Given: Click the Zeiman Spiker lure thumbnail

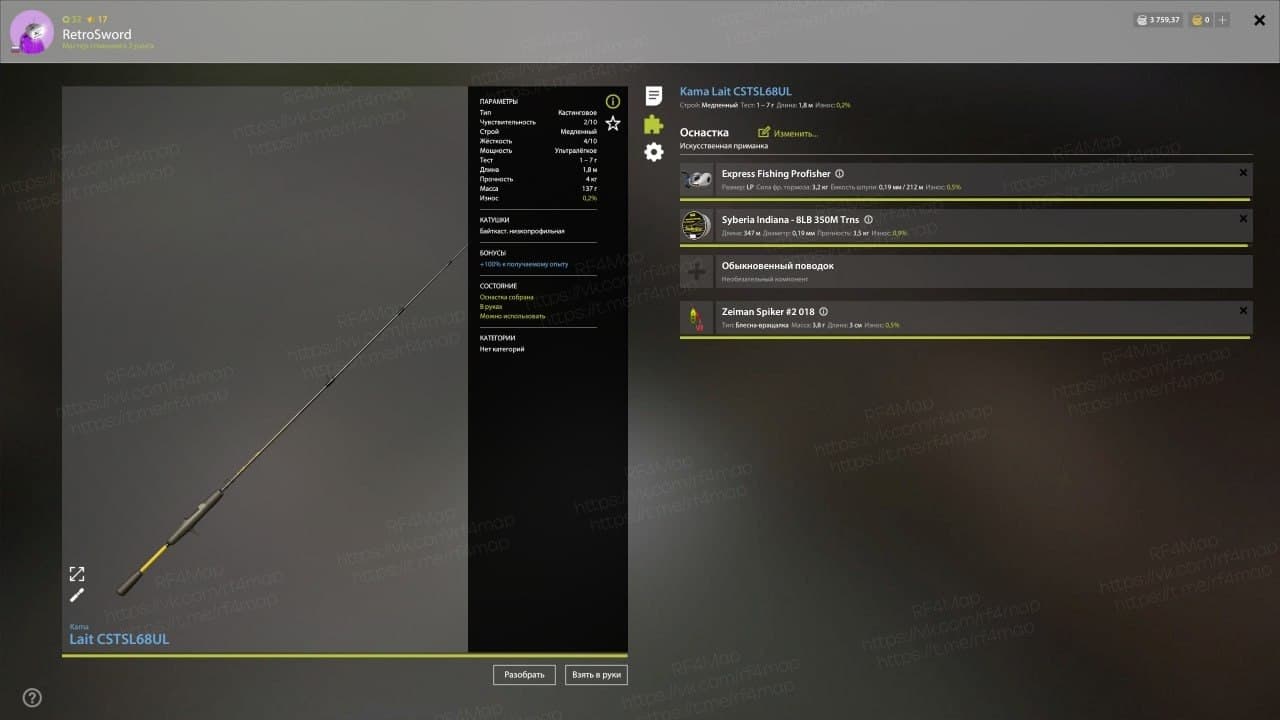Looking at the screenshot, I should pyautogui.click(x=697, y=318).
